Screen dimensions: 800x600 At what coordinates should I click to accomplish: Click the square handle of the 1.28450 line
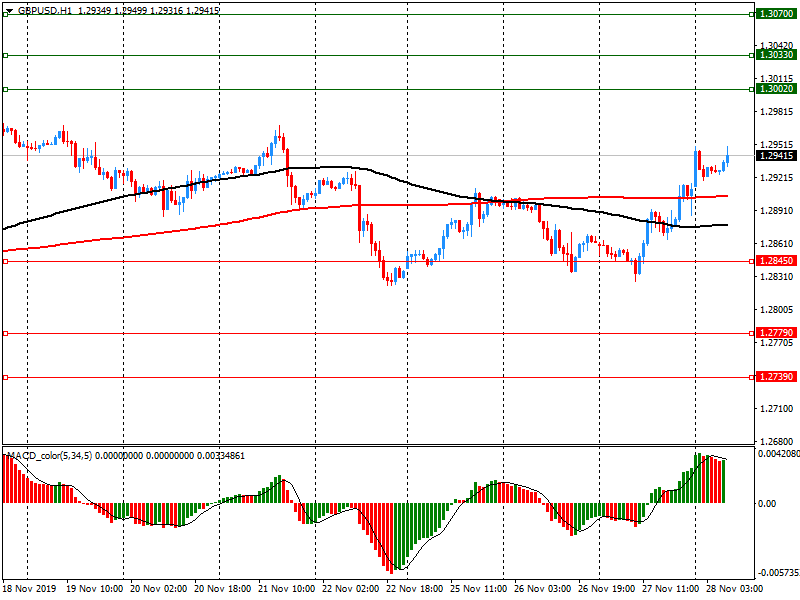tap(6, 261)
